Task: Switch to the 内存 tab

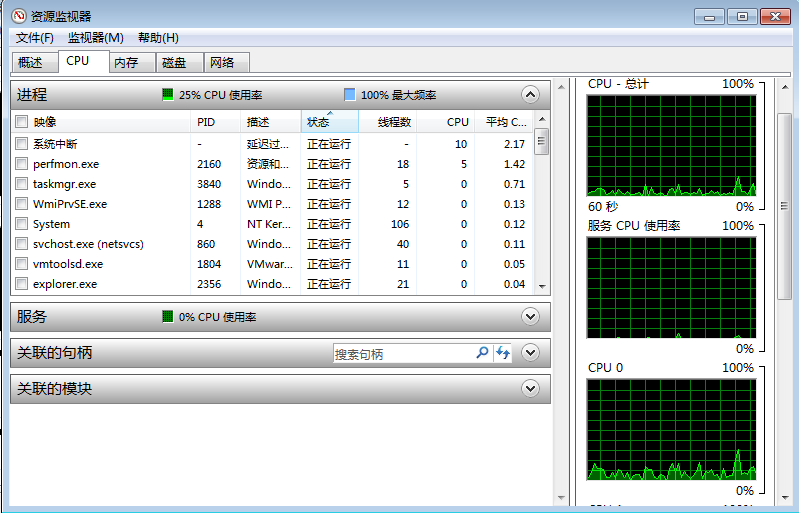Action: tap(132, 63)
